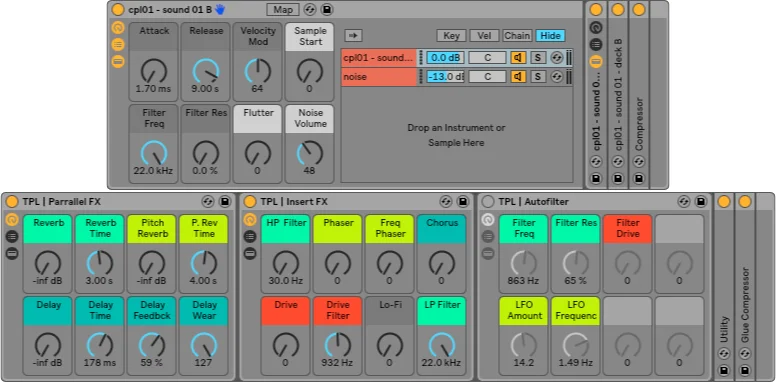Open the Key zone editor

click(x=451, y=36)
